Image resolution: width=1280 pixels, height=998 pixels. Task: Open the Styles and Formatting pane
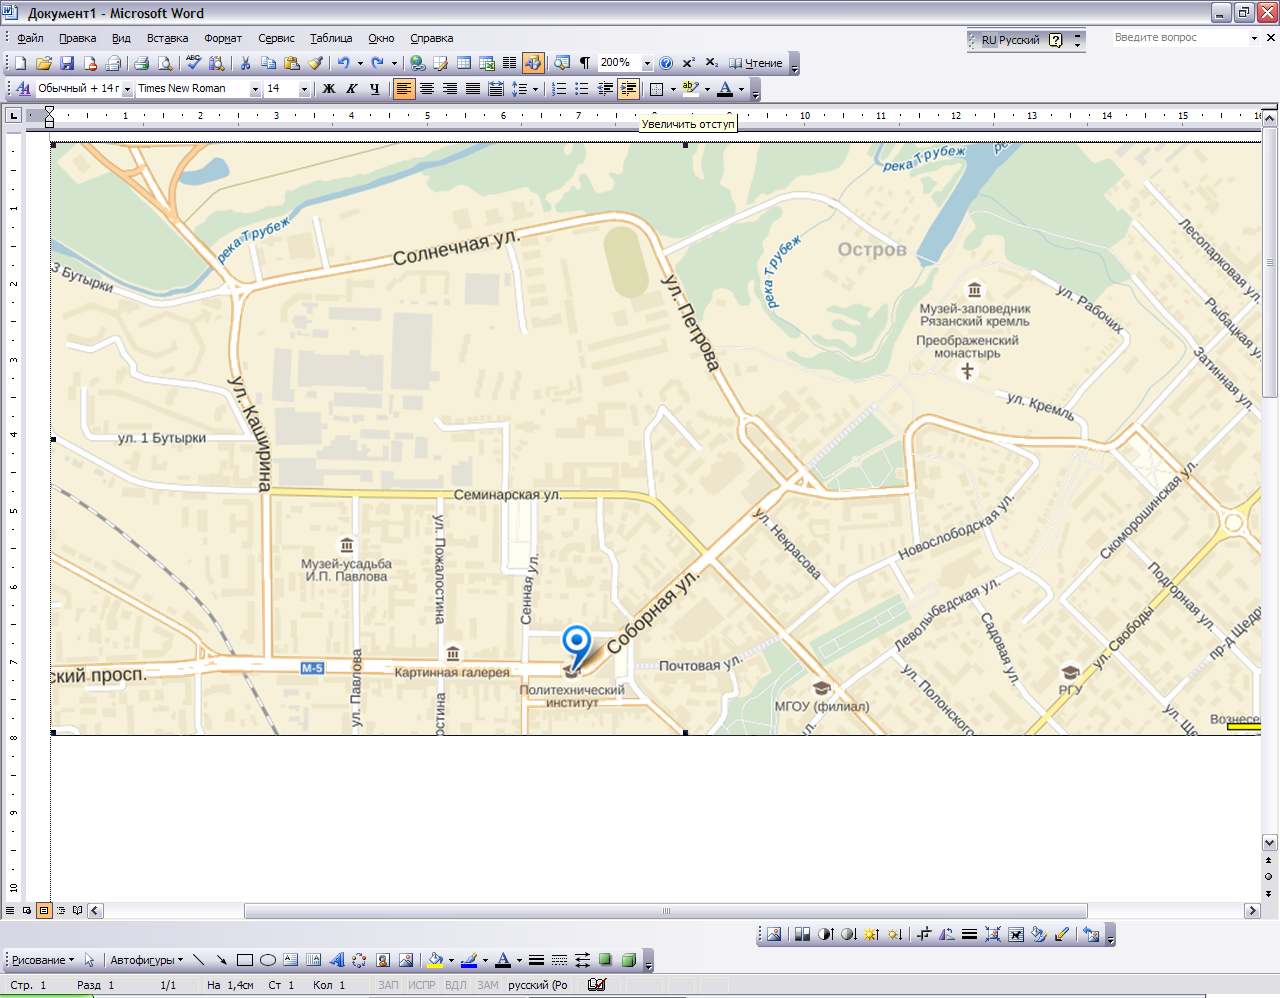click(23, 89)
